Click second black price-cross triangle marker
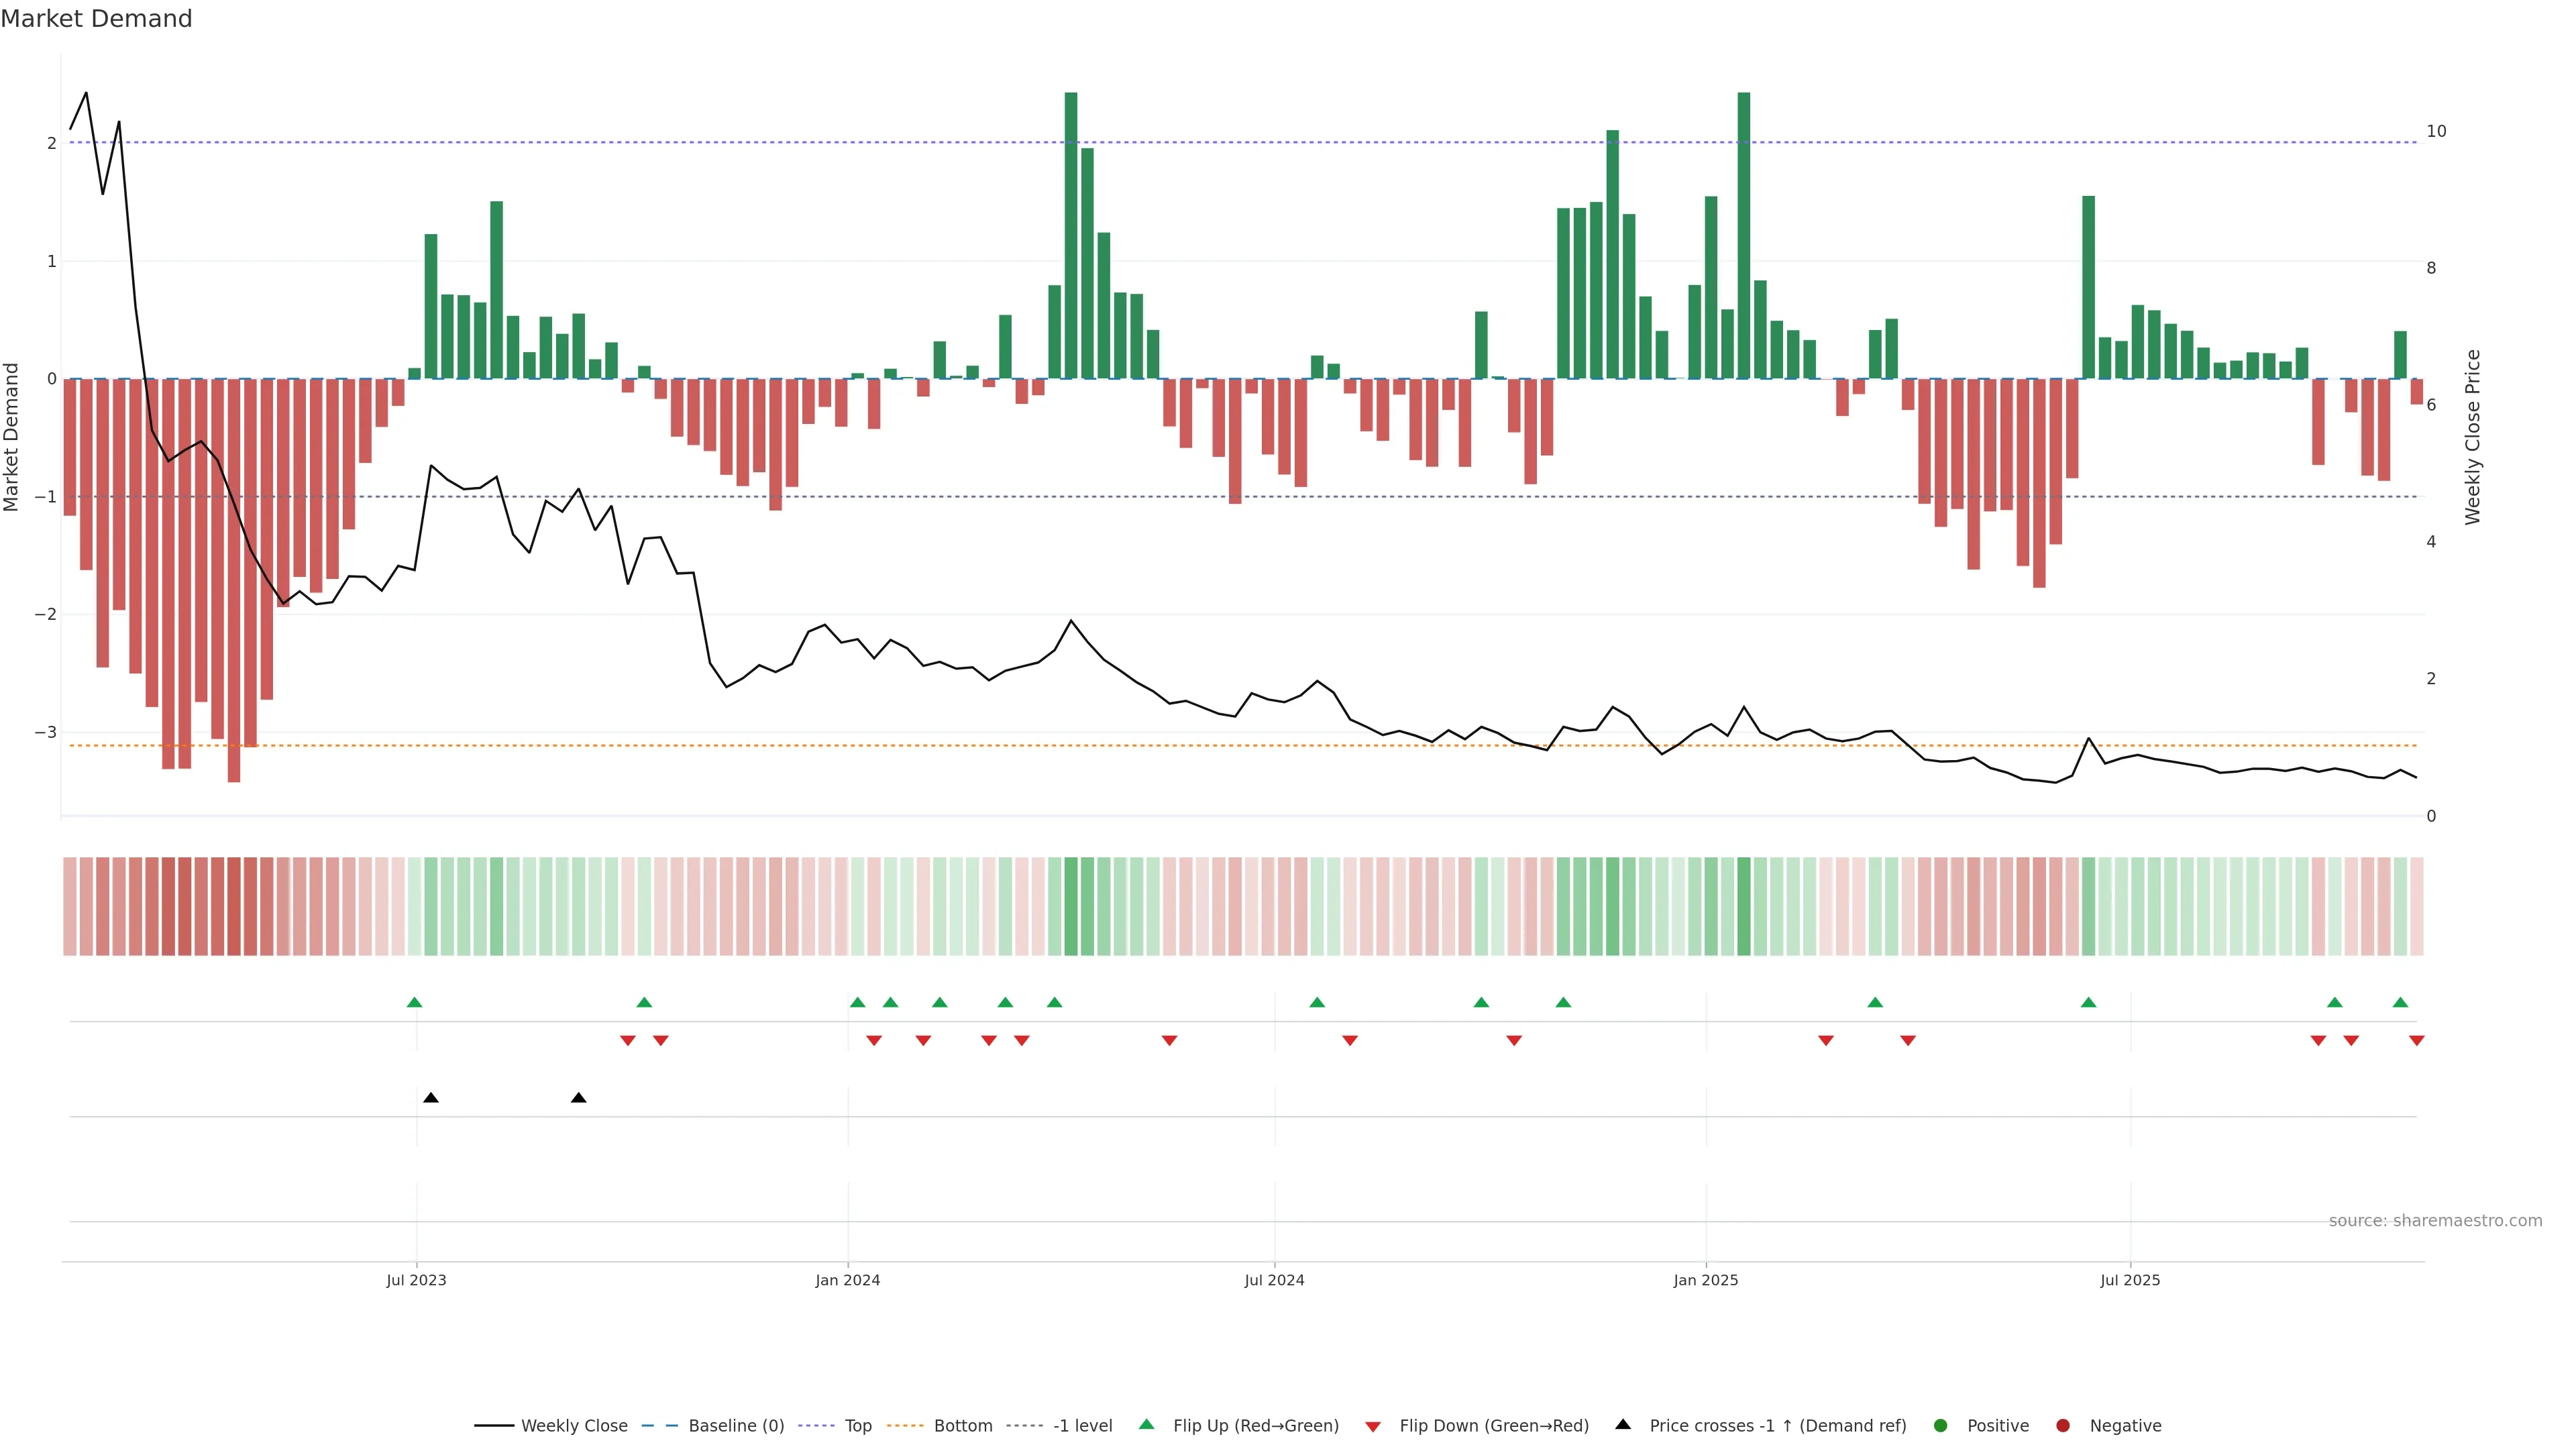The height and width of the screenshot is (1449, 2576). tap(578, 1098)
